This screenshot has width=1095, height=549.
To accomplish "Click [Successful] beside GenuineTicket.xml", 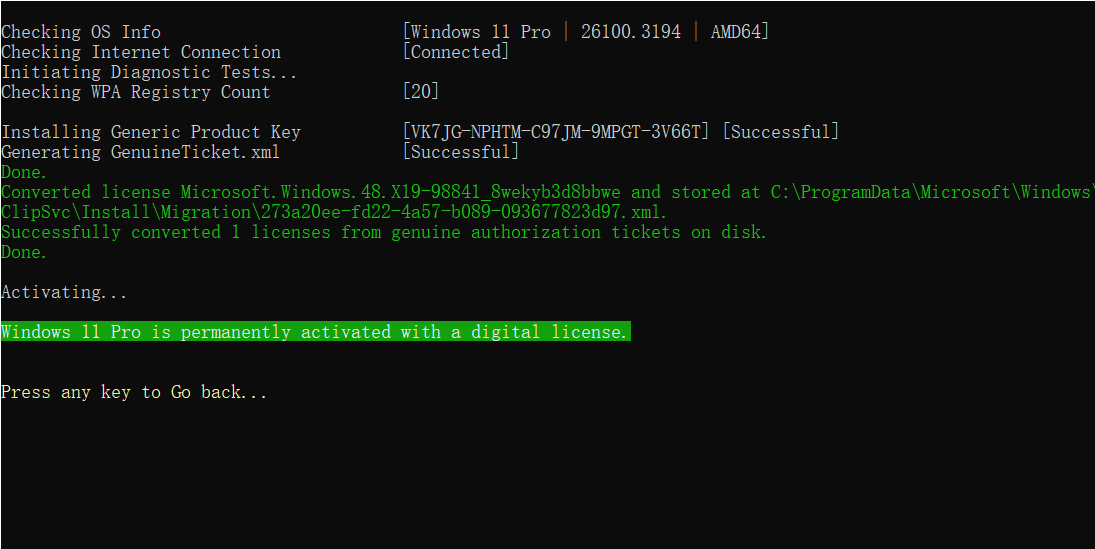I will [x=461, y=152].
